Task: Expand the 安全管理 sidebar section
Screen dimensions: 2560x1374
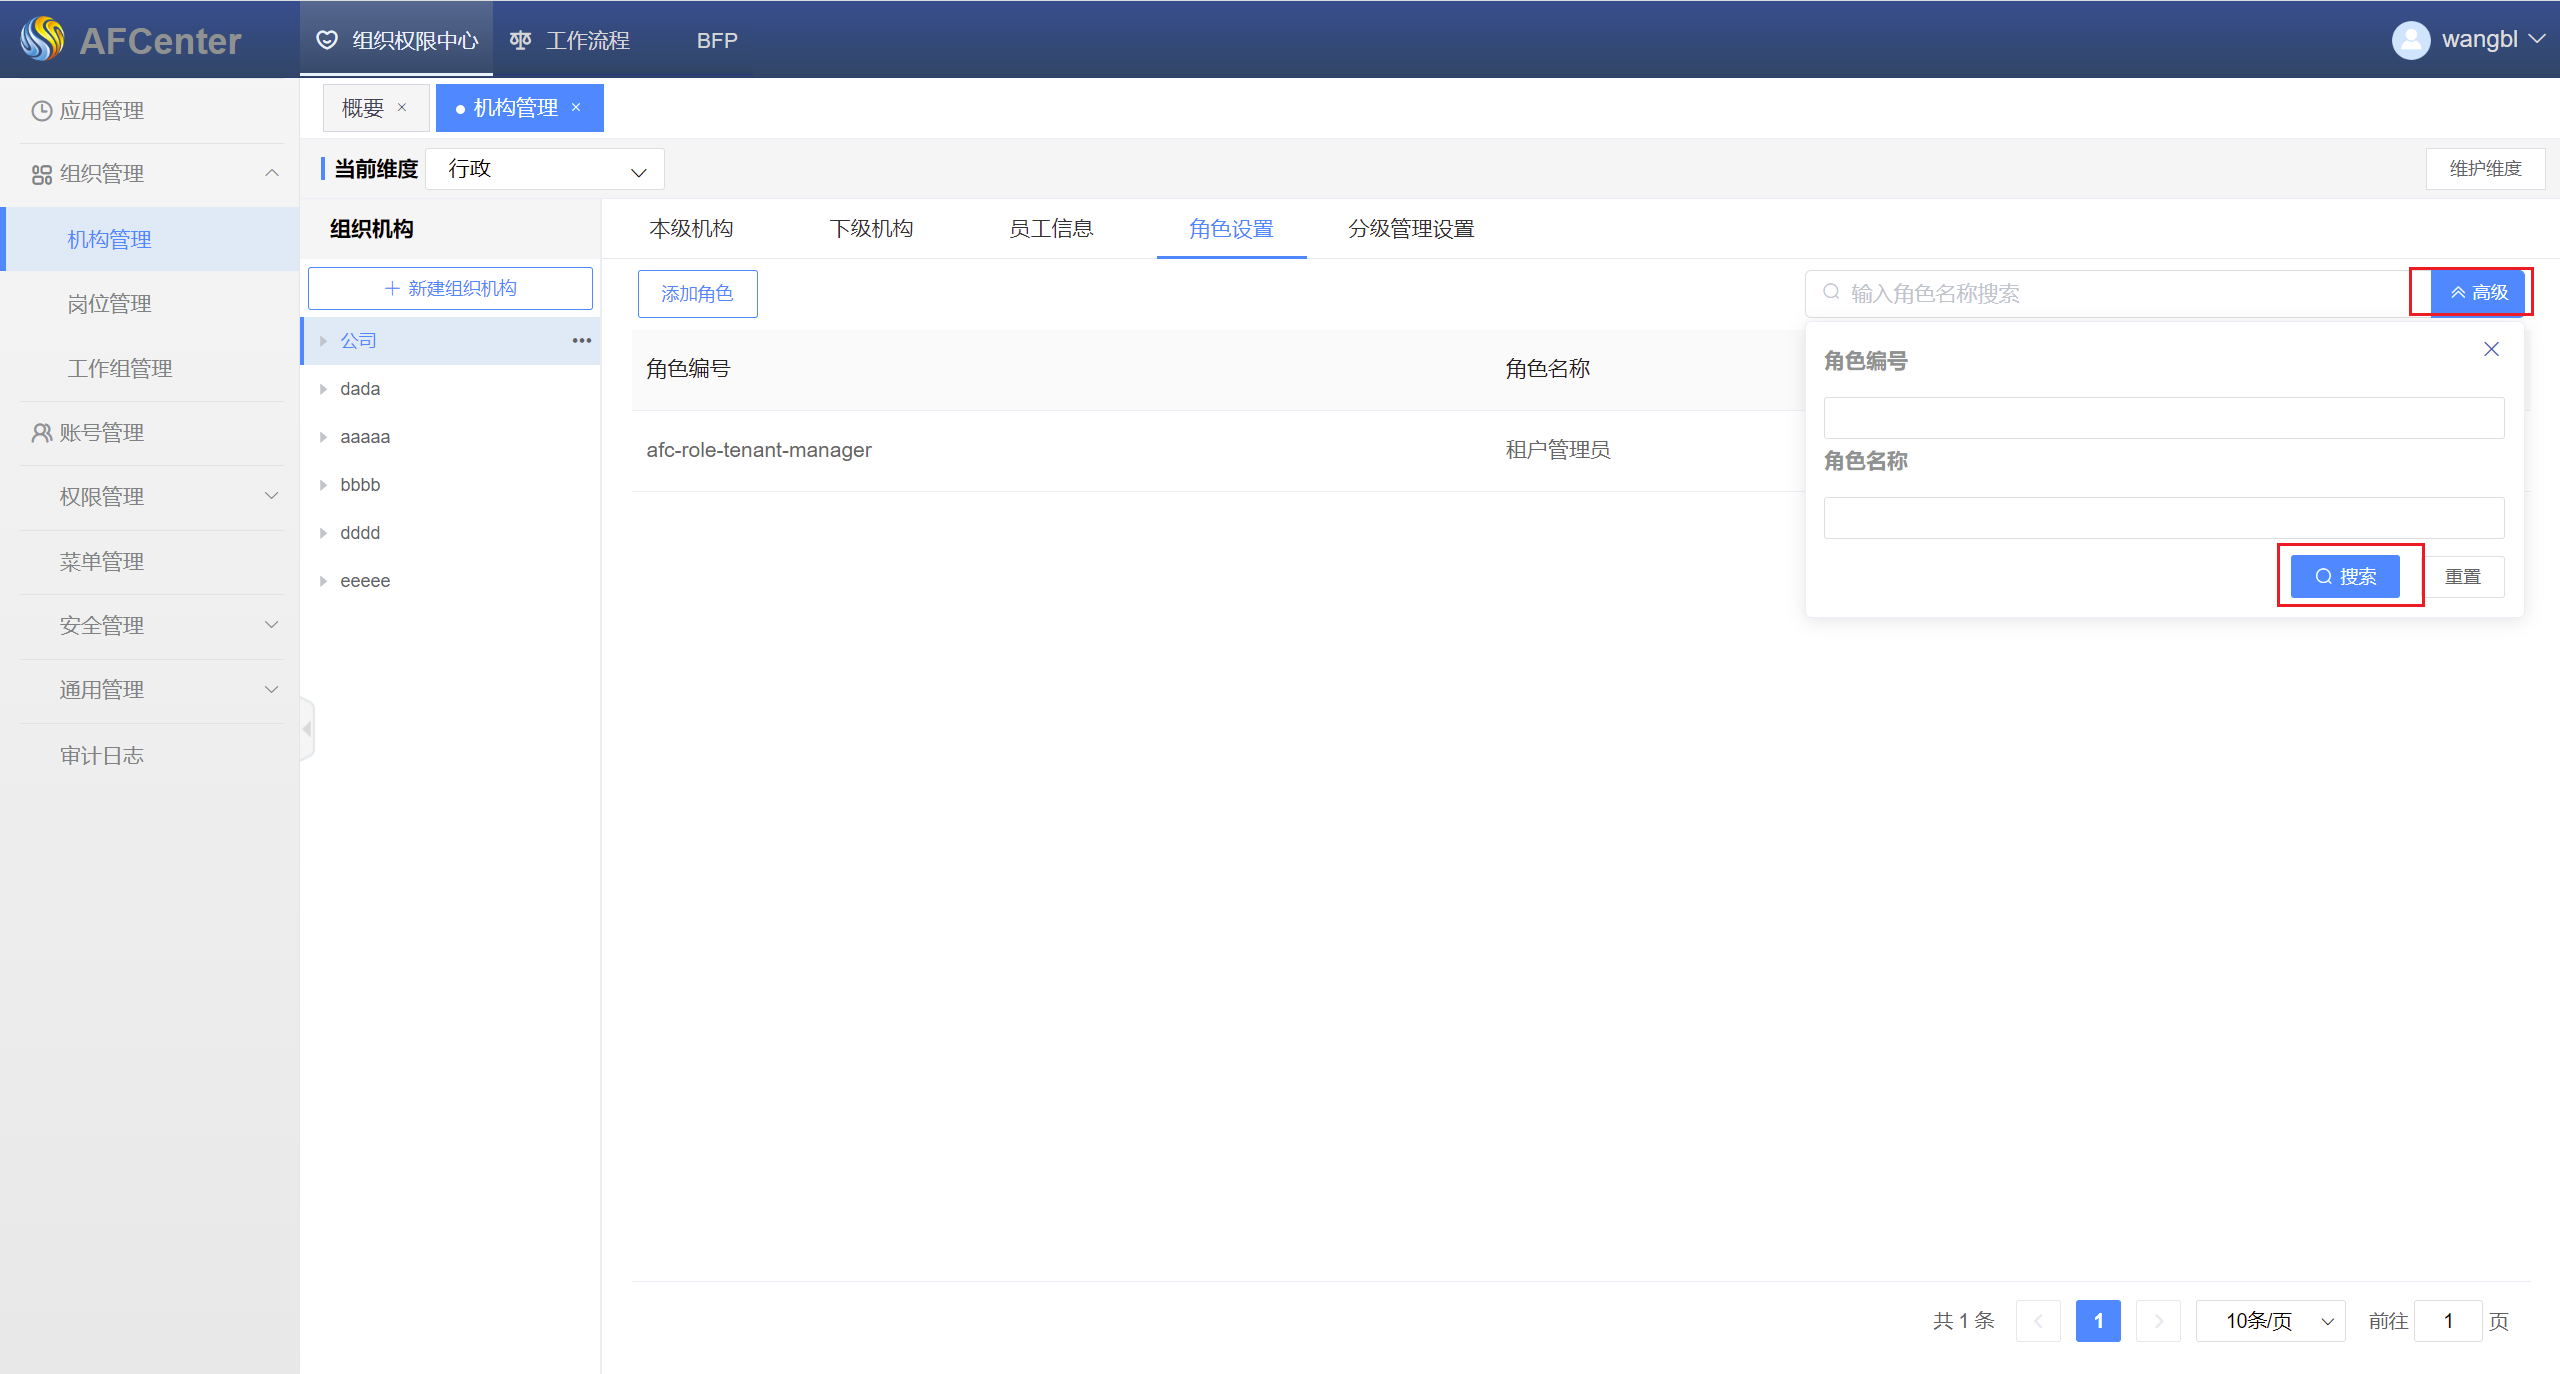Action: pos(271,625)
